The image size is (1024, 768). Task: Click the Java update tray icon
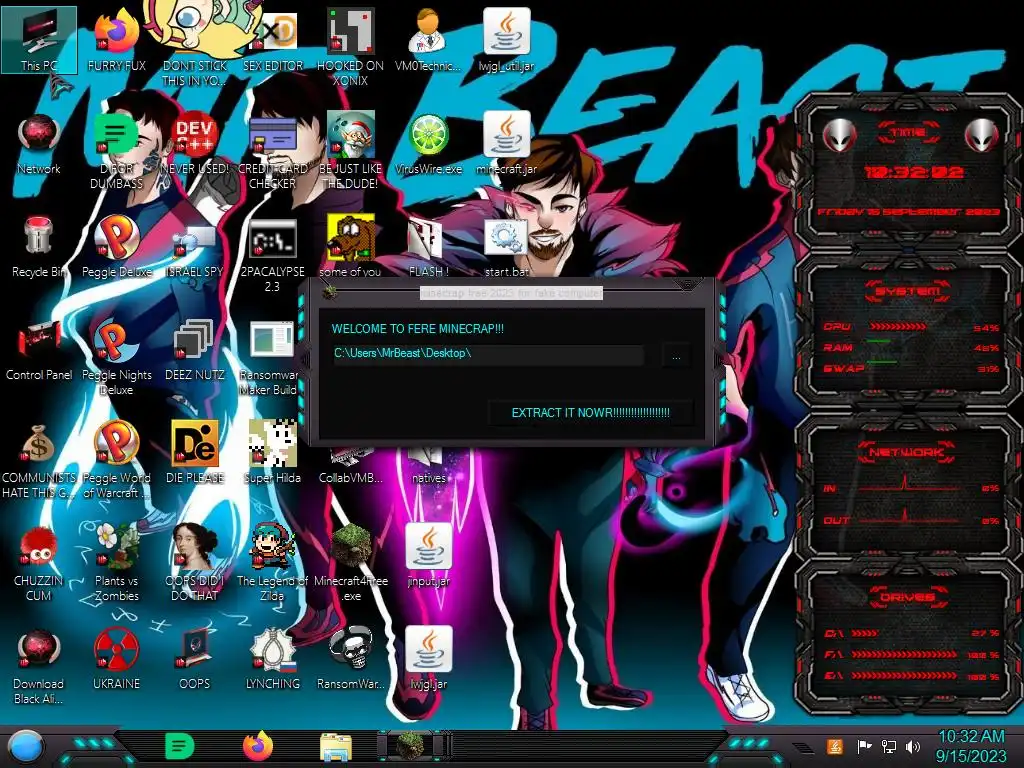pos(835,746)
